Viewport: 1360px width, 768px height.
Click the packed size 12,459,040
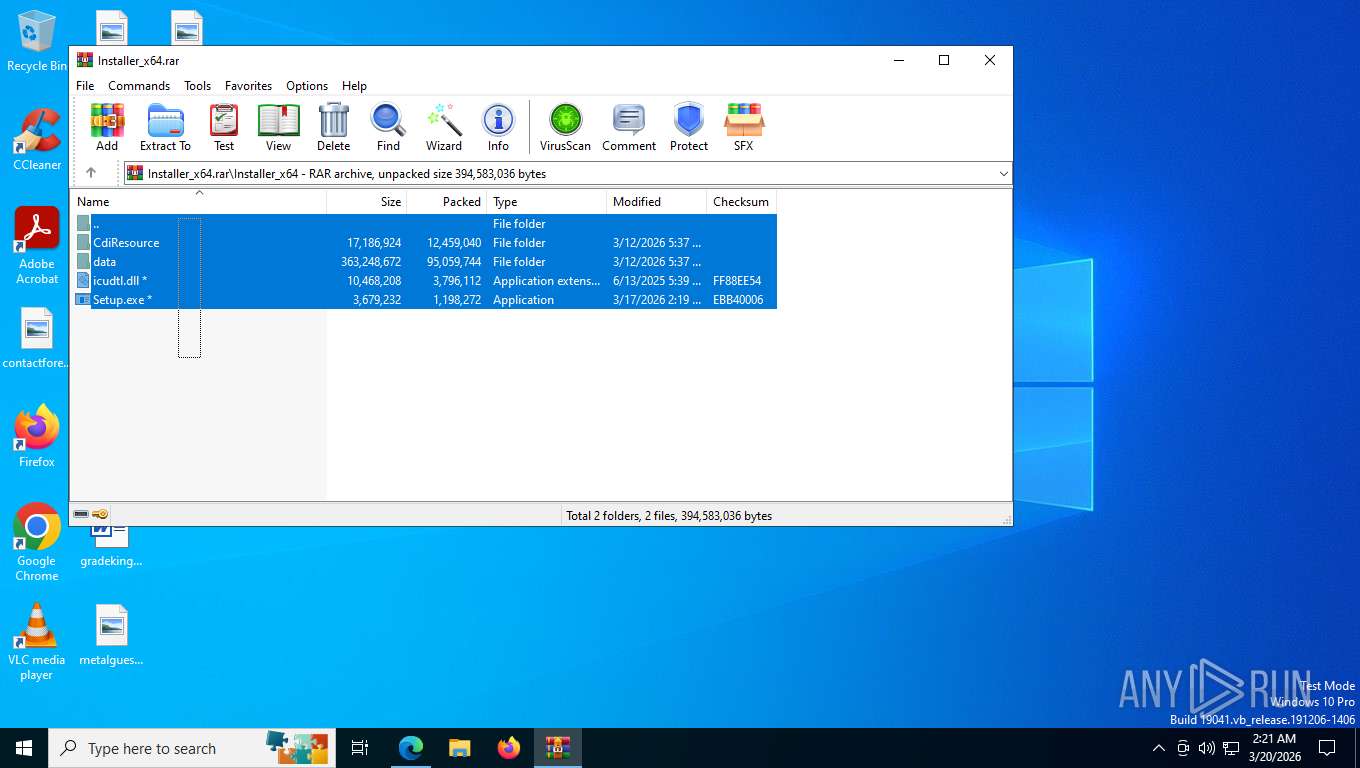pos(454,243)
